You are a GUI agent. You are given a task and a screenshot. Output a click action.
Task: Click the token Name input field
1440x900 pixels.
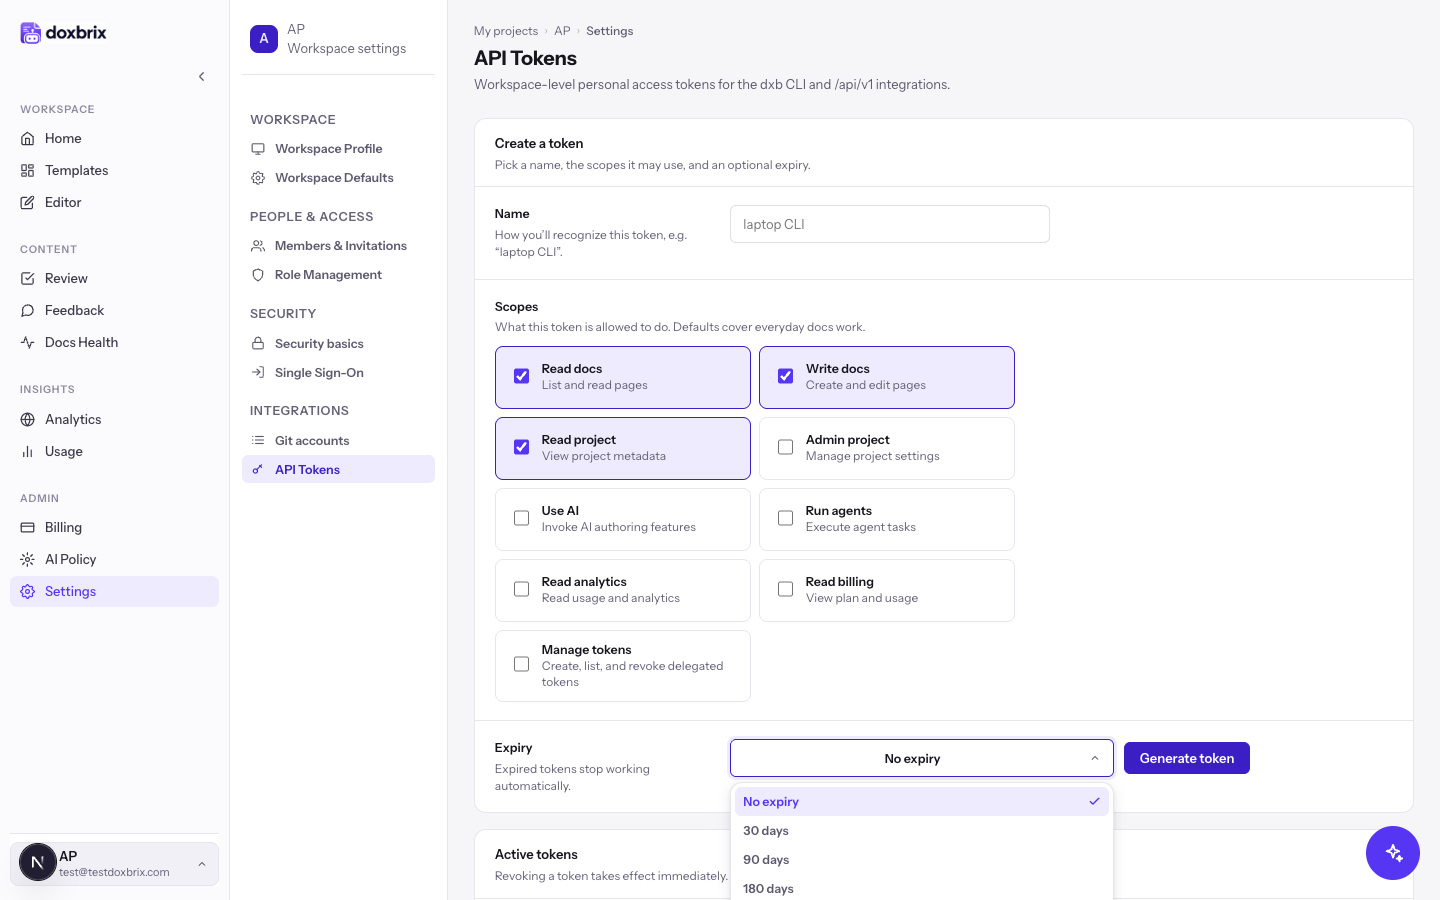tap(889, 224)
